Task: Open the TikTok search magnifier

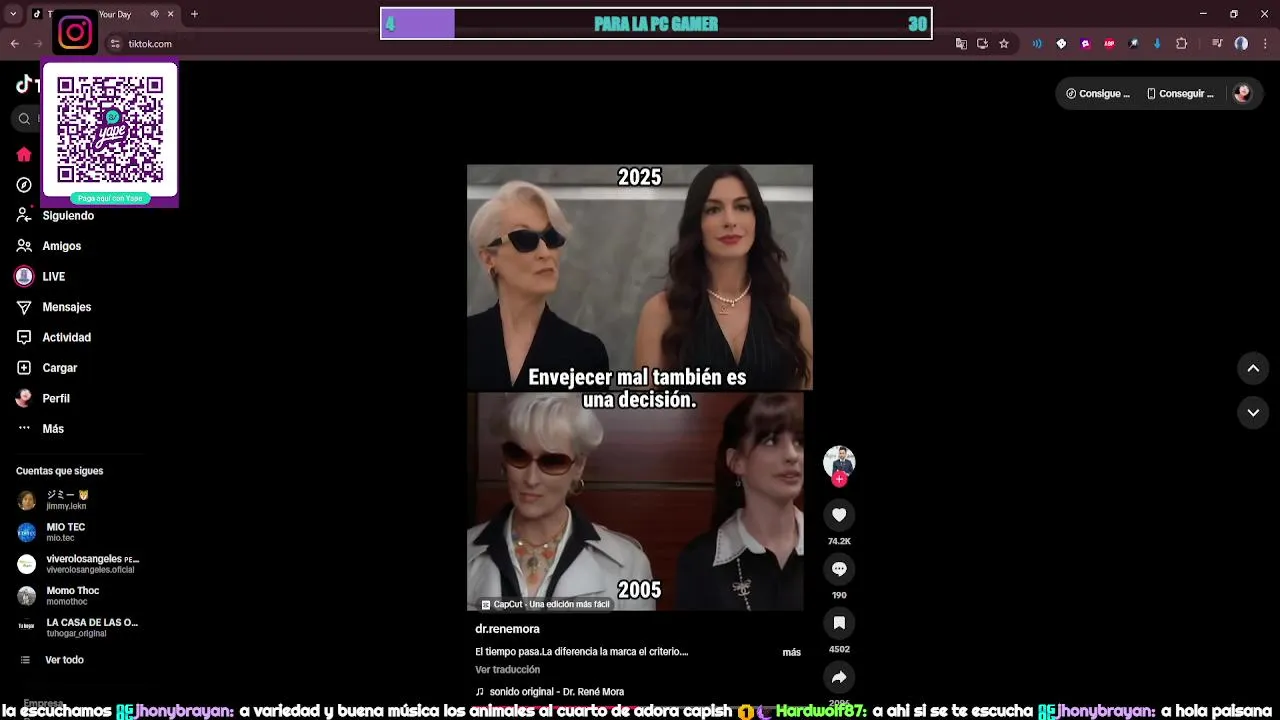Action: (25, 118)
